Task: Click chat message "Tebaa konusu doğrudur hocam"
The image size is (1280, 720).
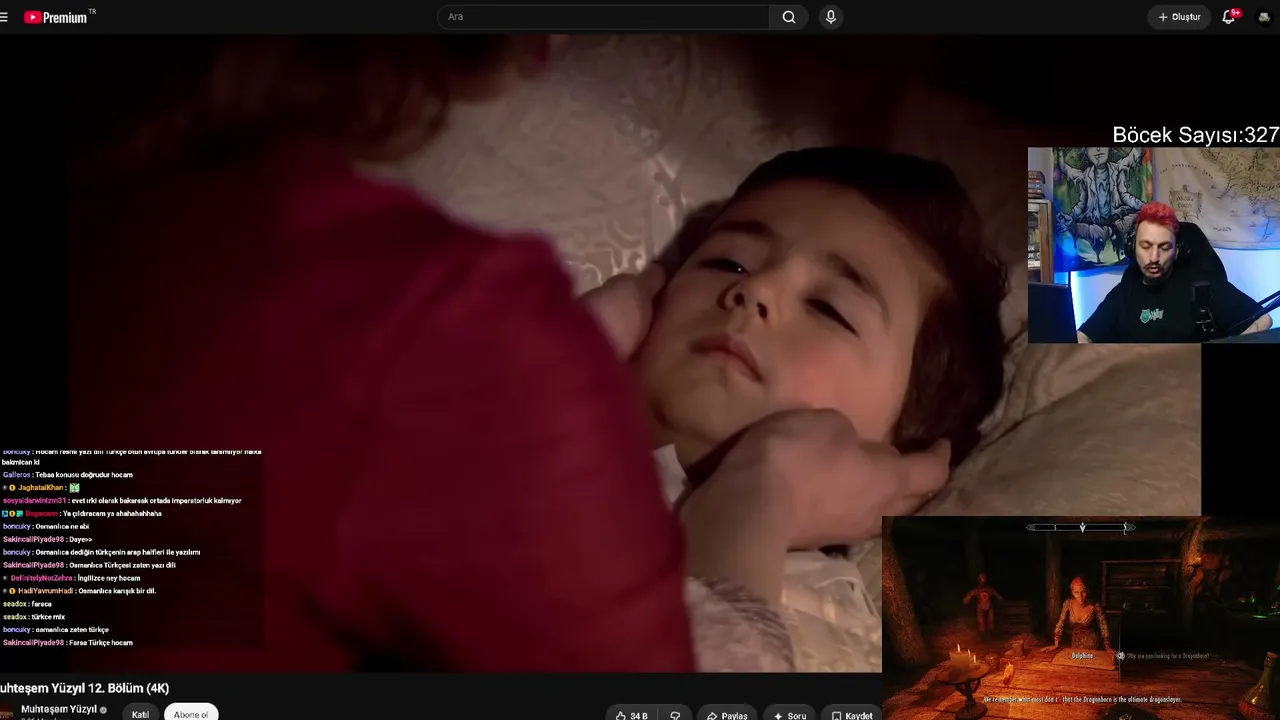Action: coord(84,475)
